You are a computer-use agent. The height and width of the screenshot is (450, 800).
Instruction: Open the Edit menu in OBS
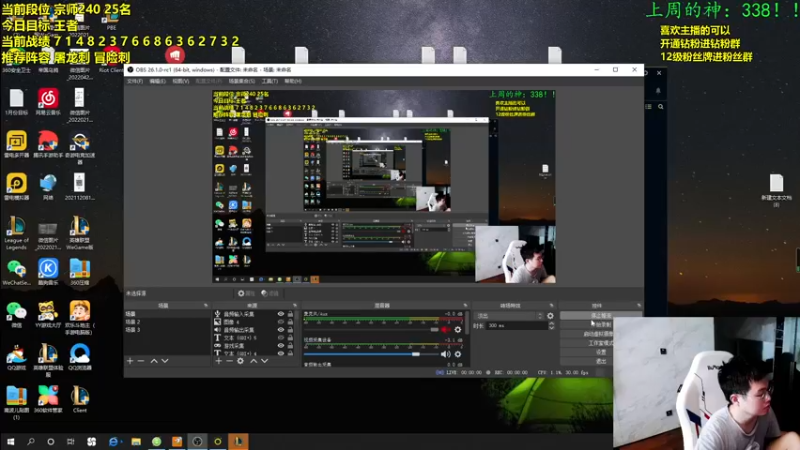[157, 81]
